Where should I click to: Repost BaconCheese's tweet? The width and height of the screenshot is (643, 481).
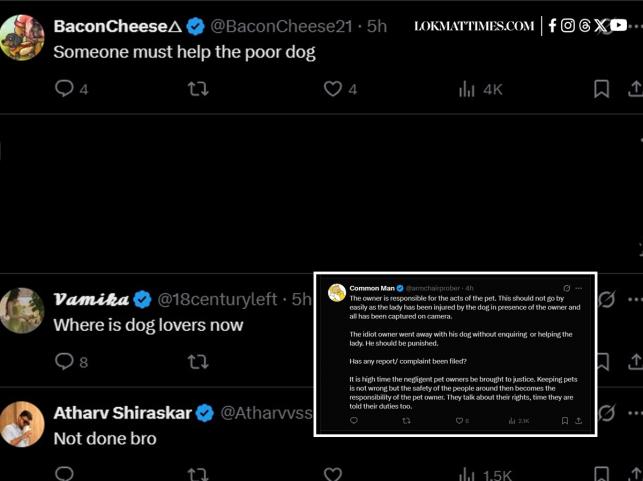tap(198, 89)
